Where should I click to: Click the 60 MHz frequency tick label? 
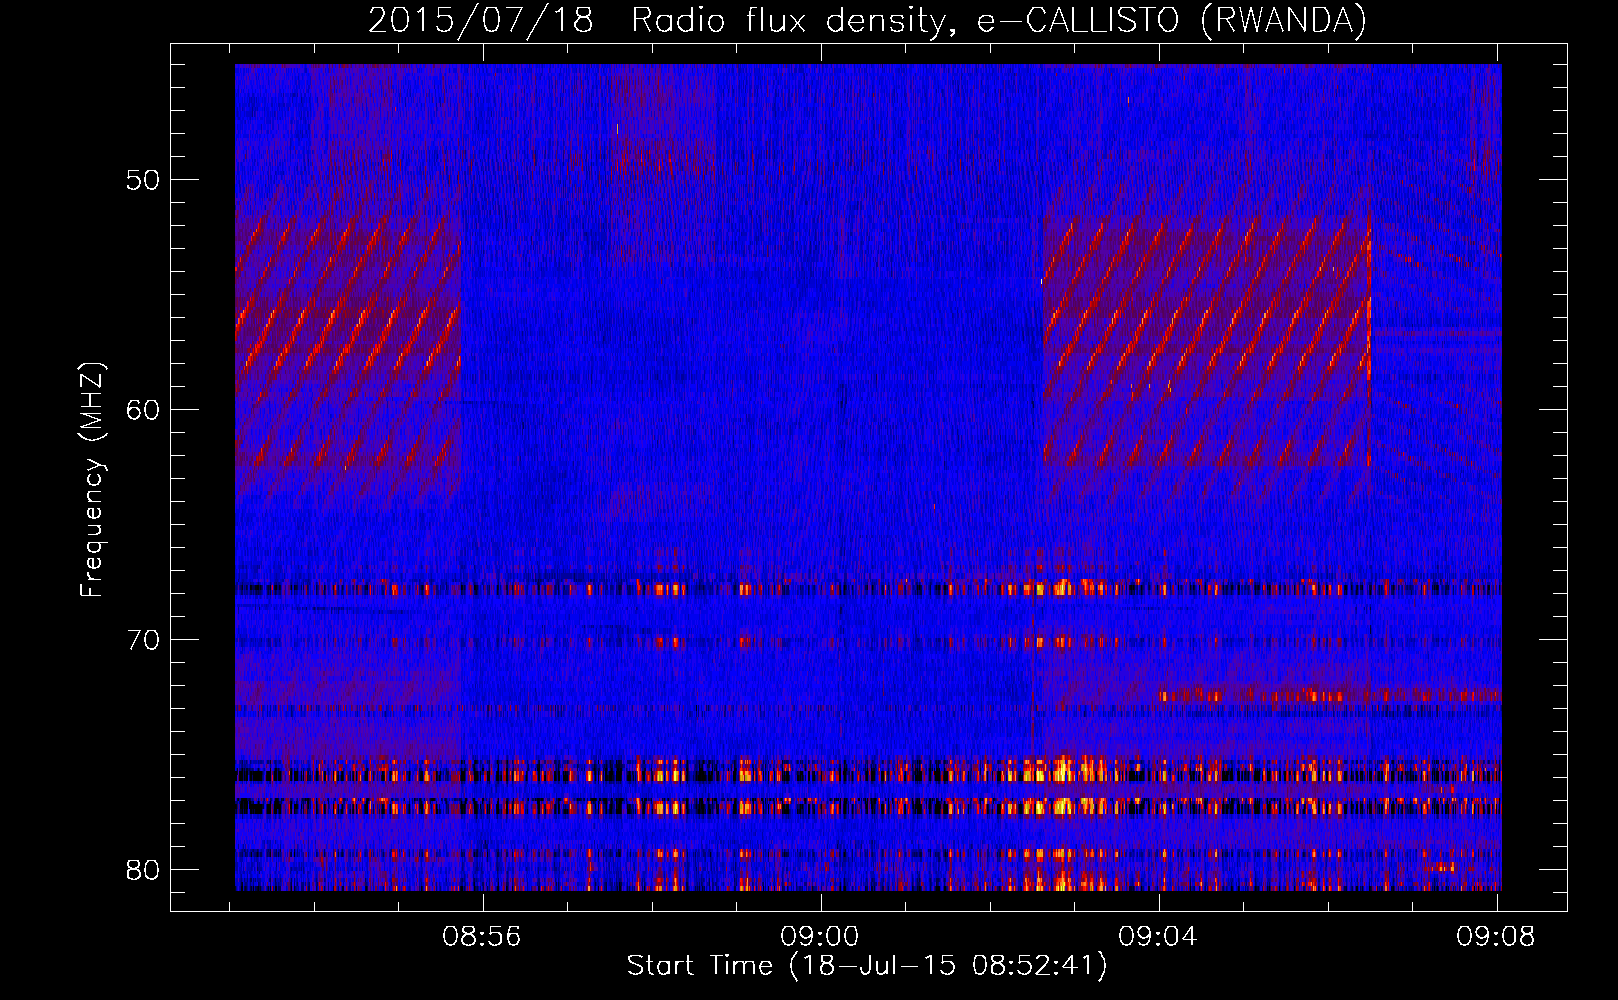[143, 410]
